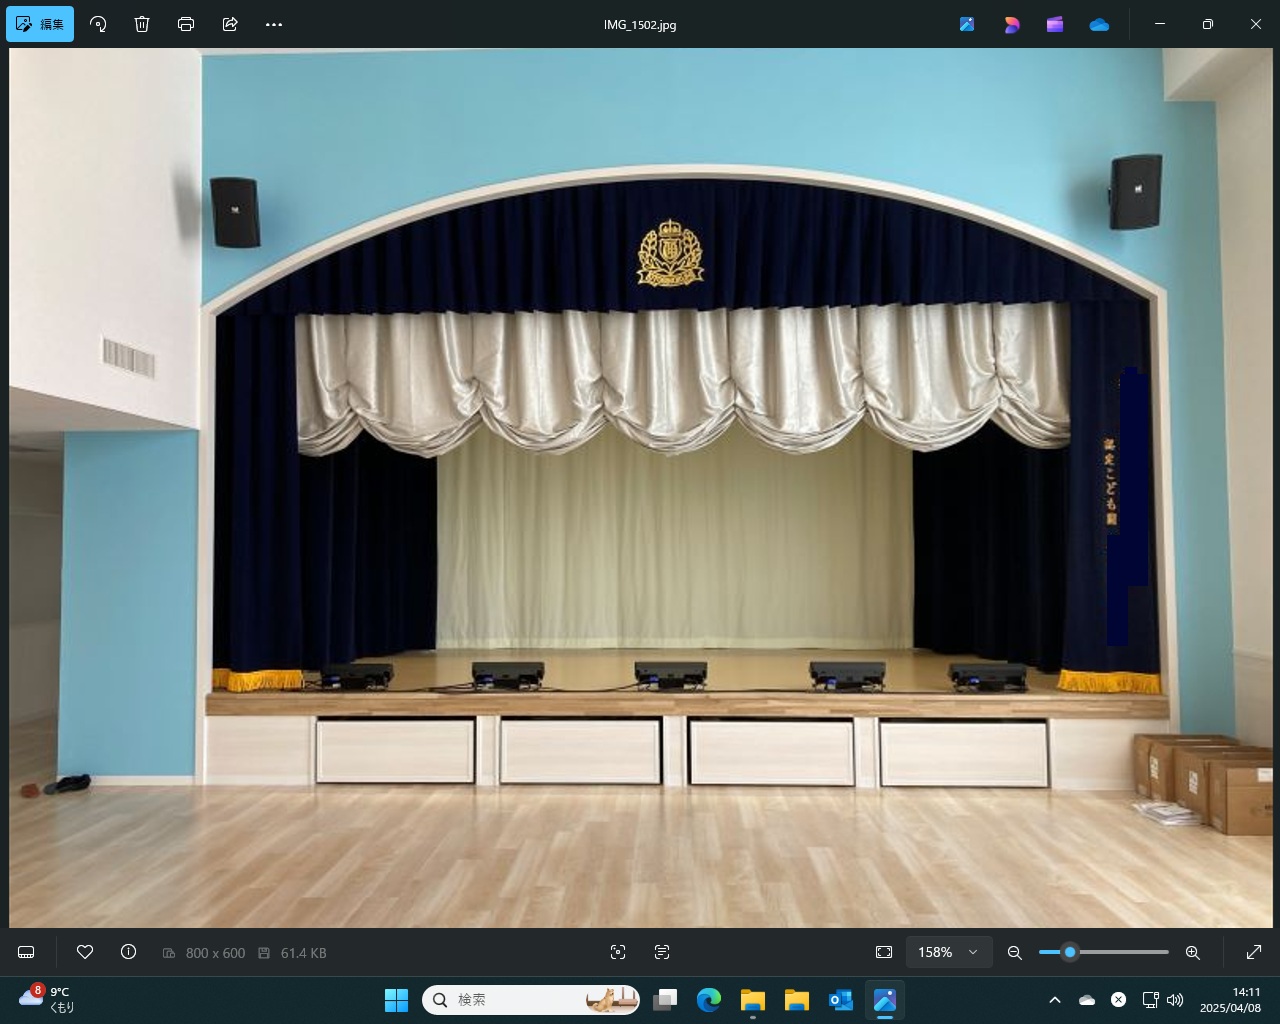Show hidden system tray icons chevron
This screenshot has width=1280, height=1024.
click(1054, 1000)
